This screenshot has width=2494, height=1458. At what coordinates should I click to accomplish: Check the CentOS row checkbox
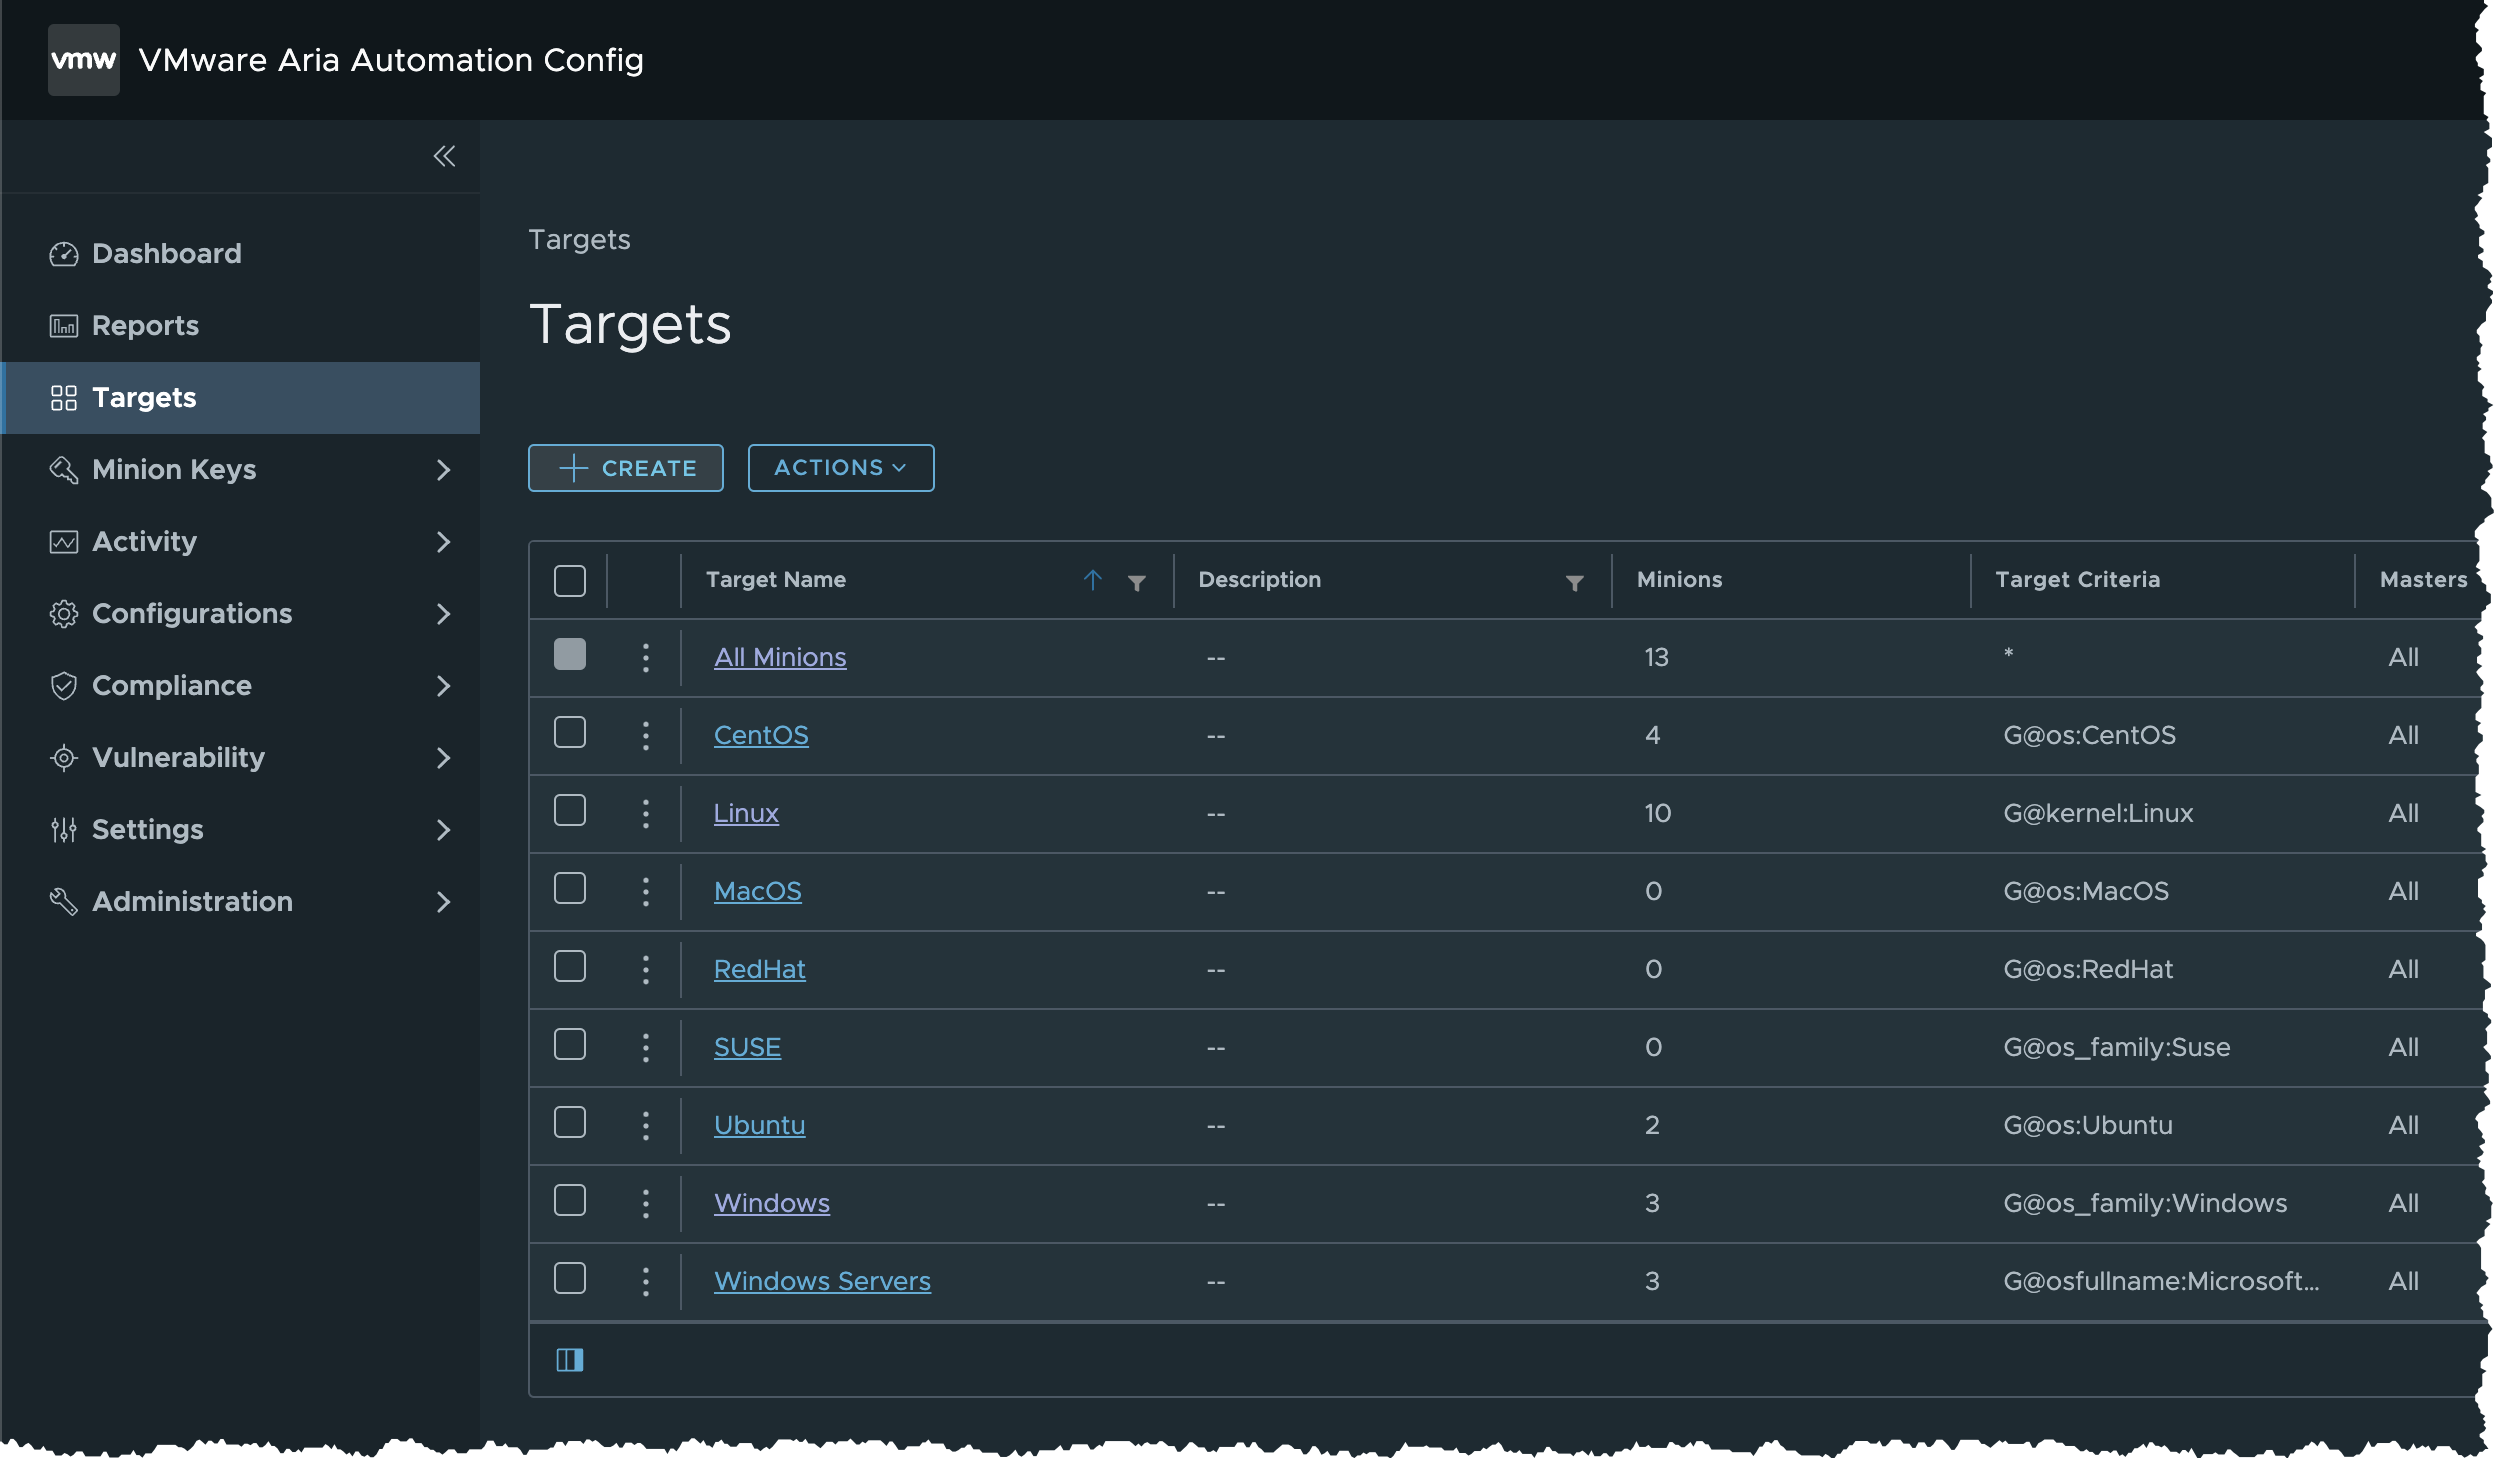click(570, 733)
